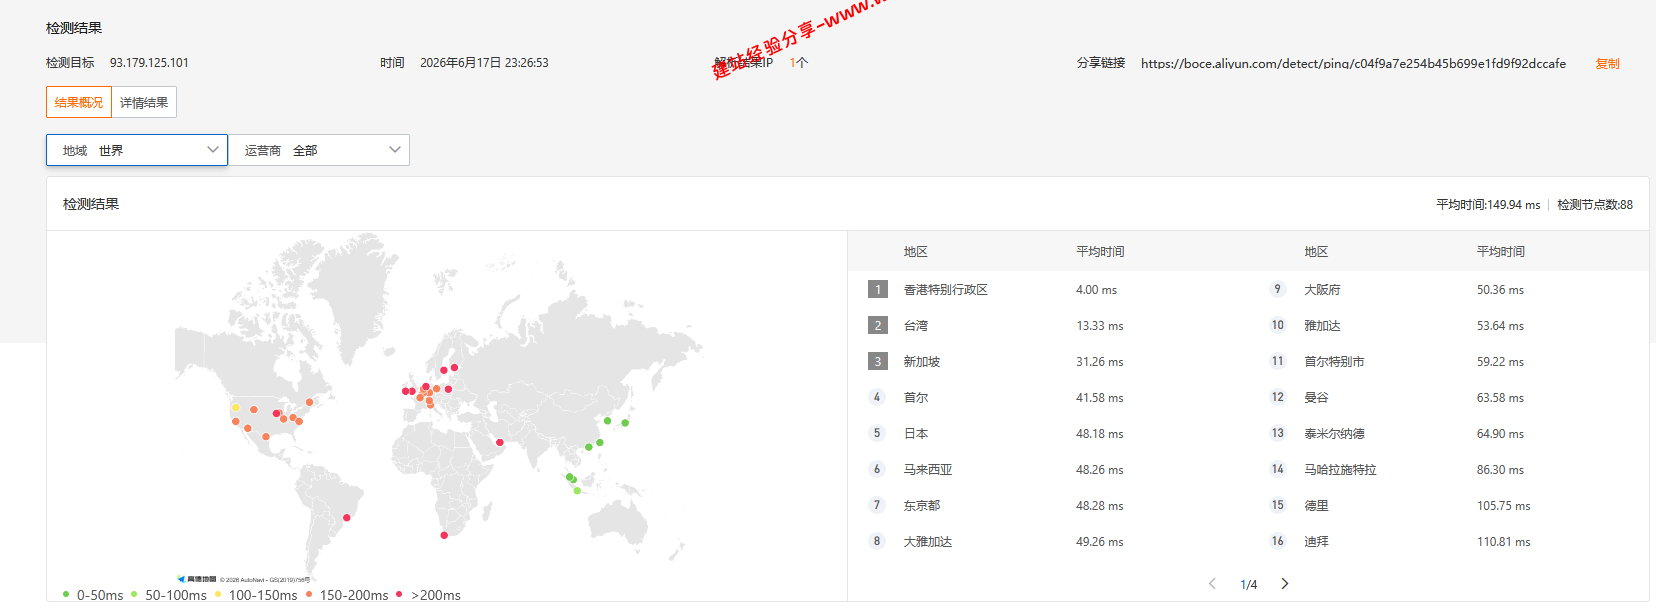Expand region dropdown via its chevron arrow
This screenshot has height=611, width=1656.
coord(212,150)
